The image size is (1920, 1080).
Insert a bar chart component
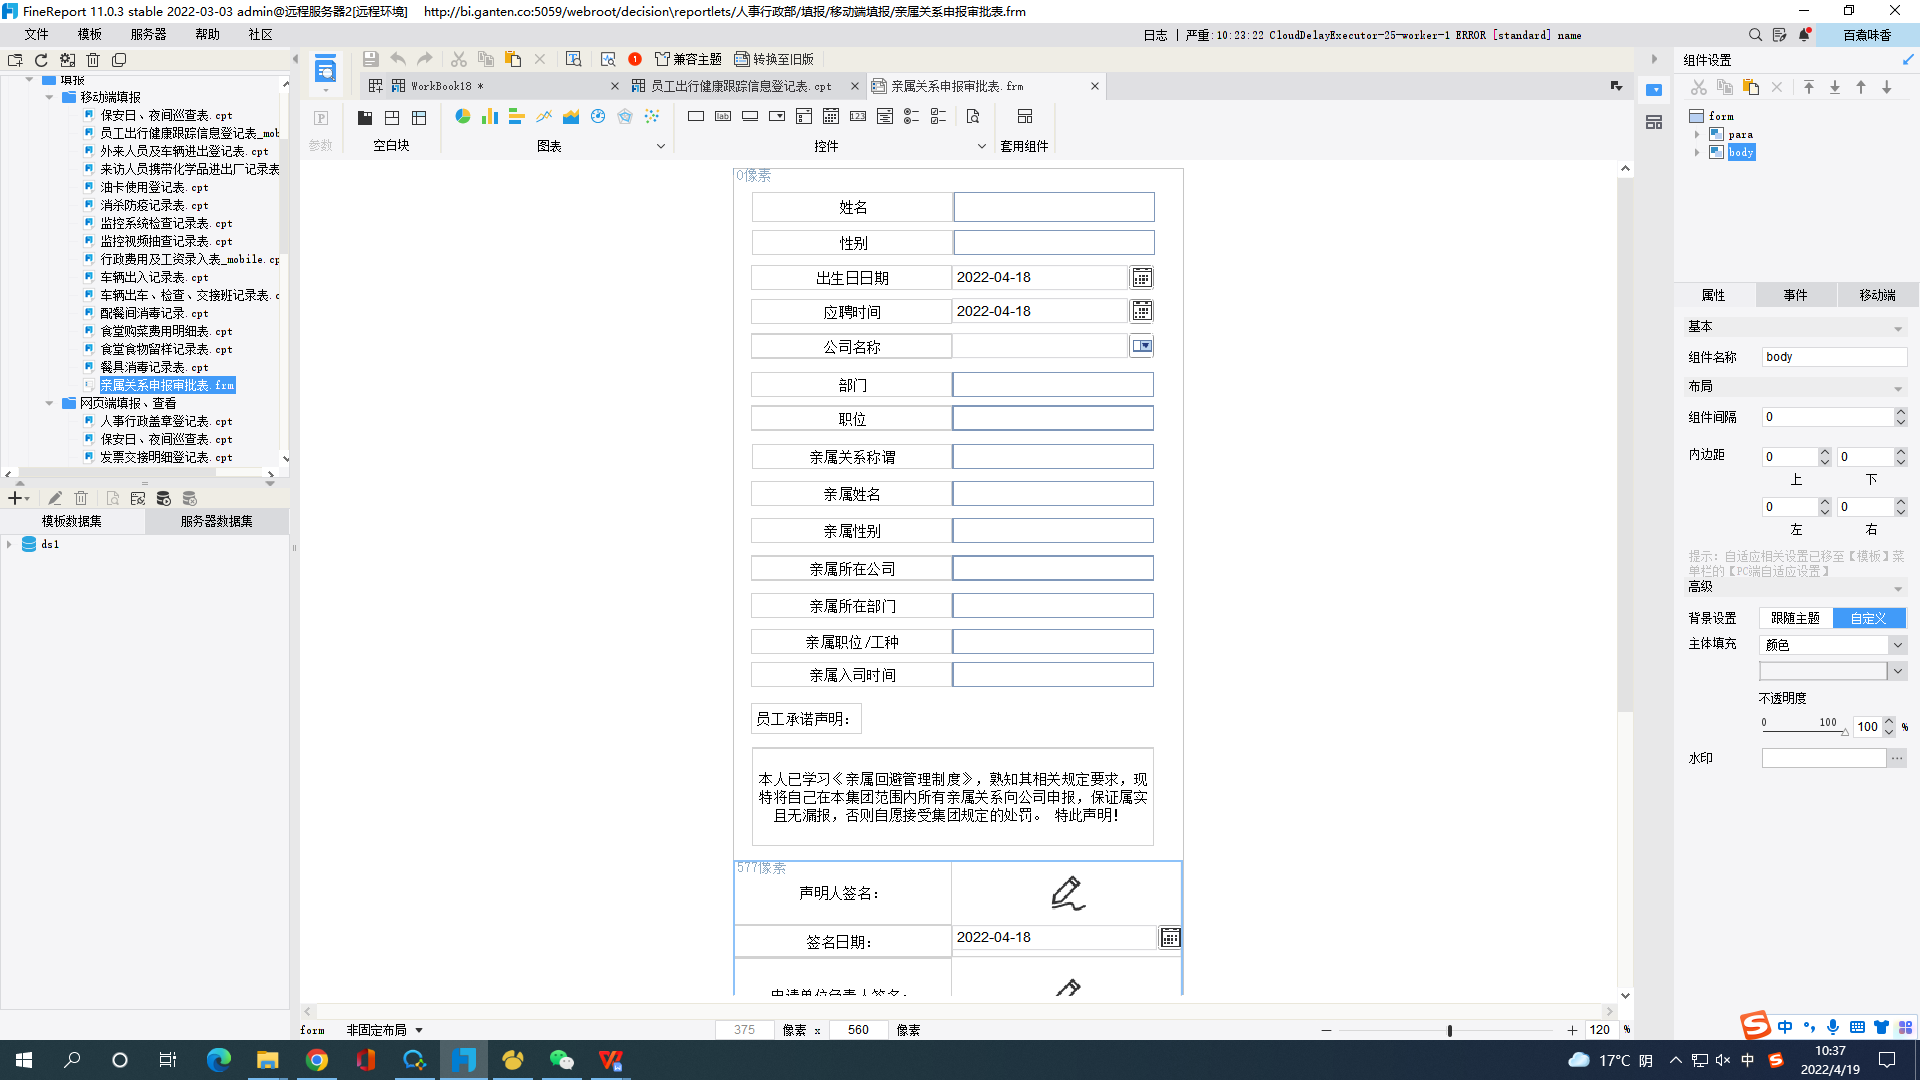pos(489,117)
